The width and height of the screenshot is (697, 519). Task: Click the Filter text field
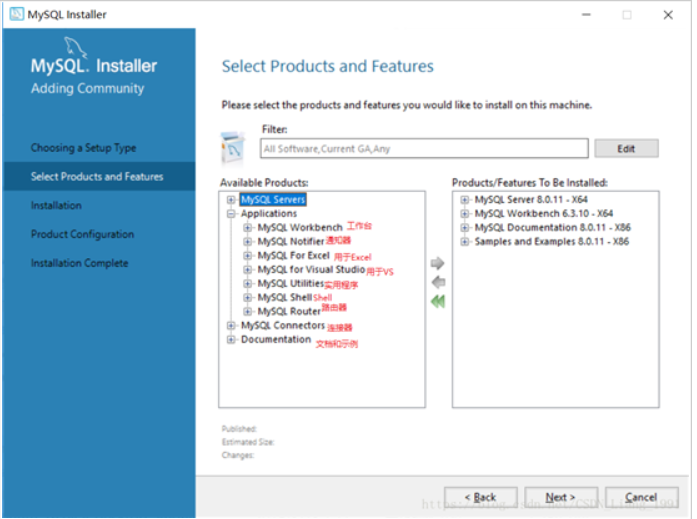click(x=424, y=148)
